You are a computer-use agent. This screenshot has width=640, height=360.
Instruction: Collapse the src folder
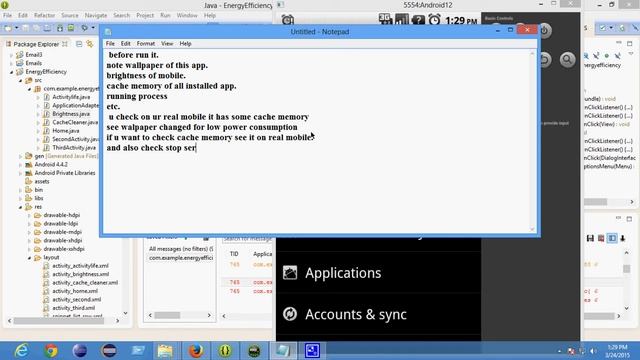[x=20, y=80]
